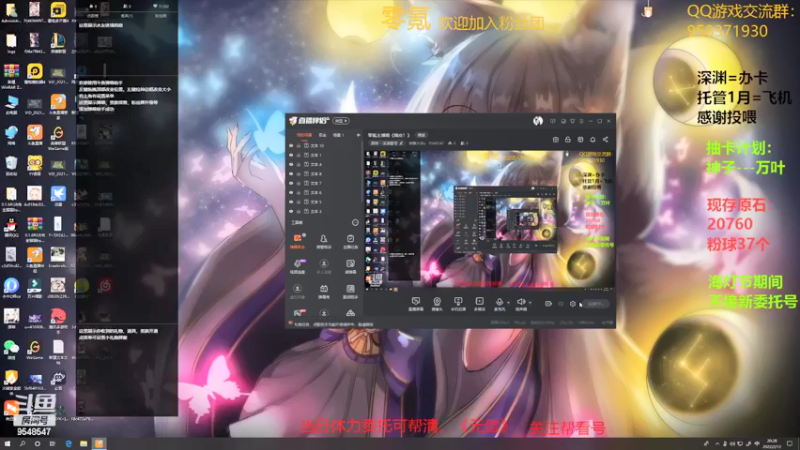Viewport: 800px width, 450px height.
Task: Switch to the first red-highlighted scene tab
Action: point(304,135)
